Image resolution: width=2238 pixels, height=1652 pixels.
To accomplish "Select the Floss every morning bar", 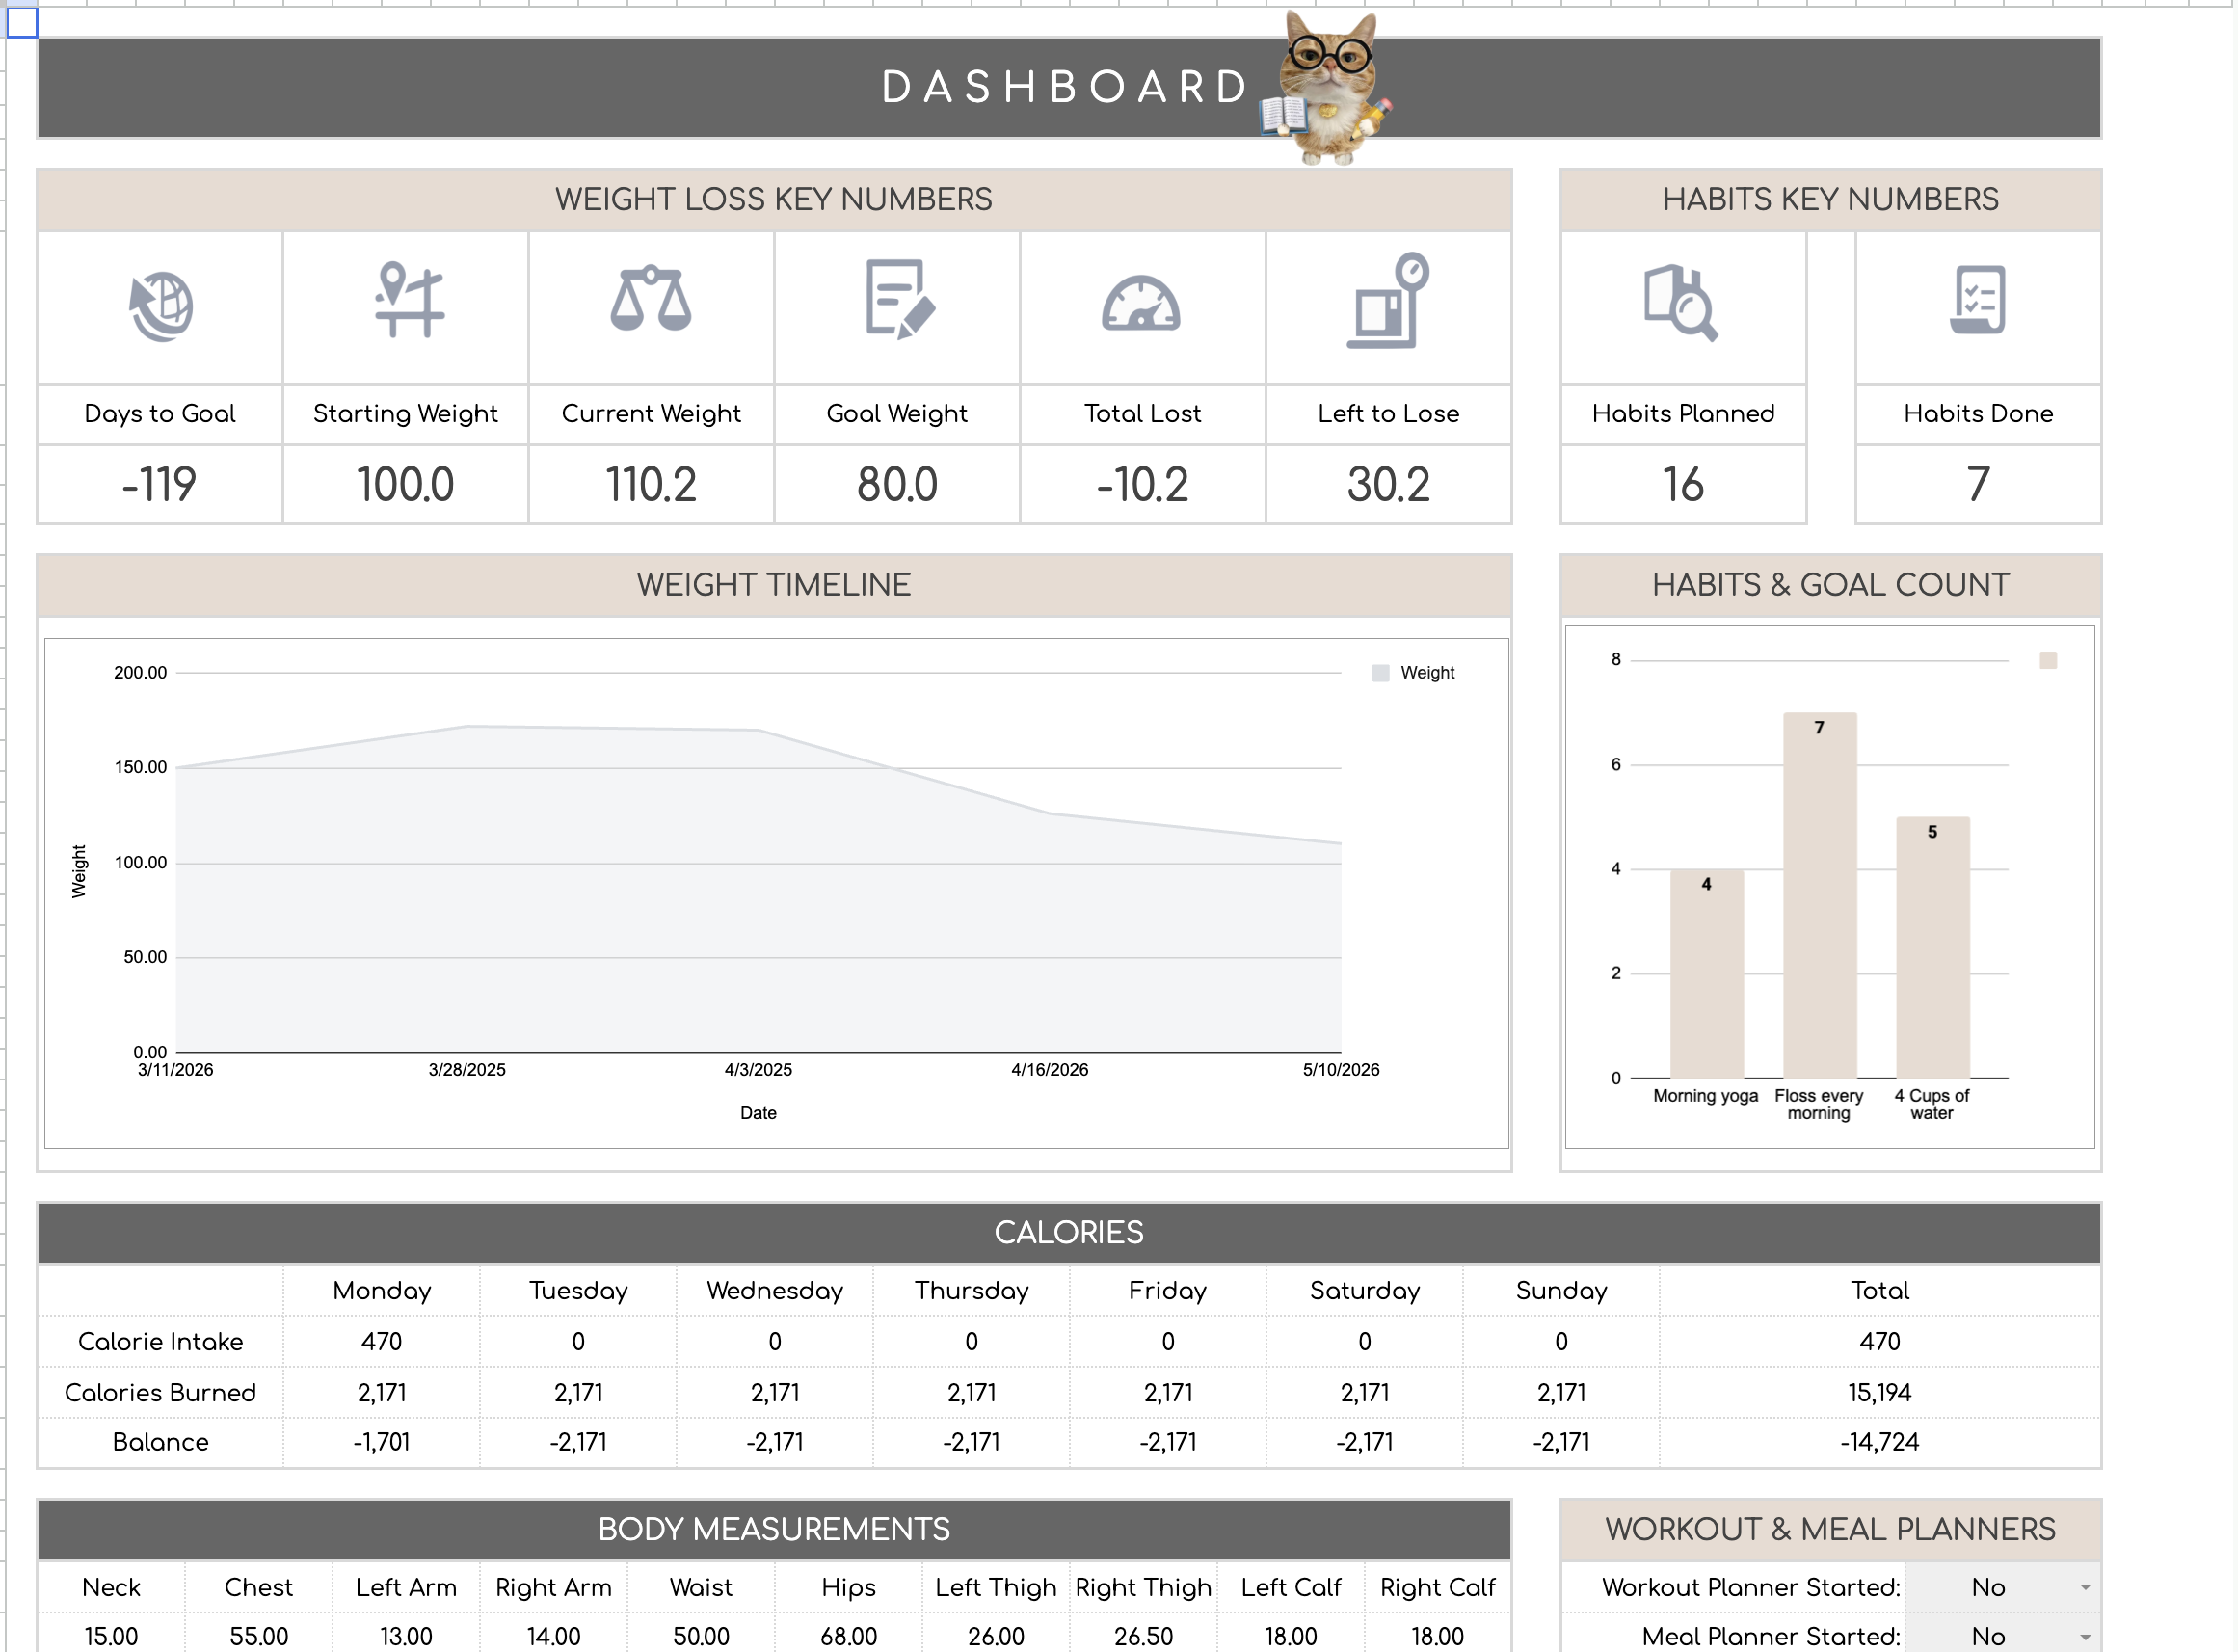I will [x=1820, y=895].
